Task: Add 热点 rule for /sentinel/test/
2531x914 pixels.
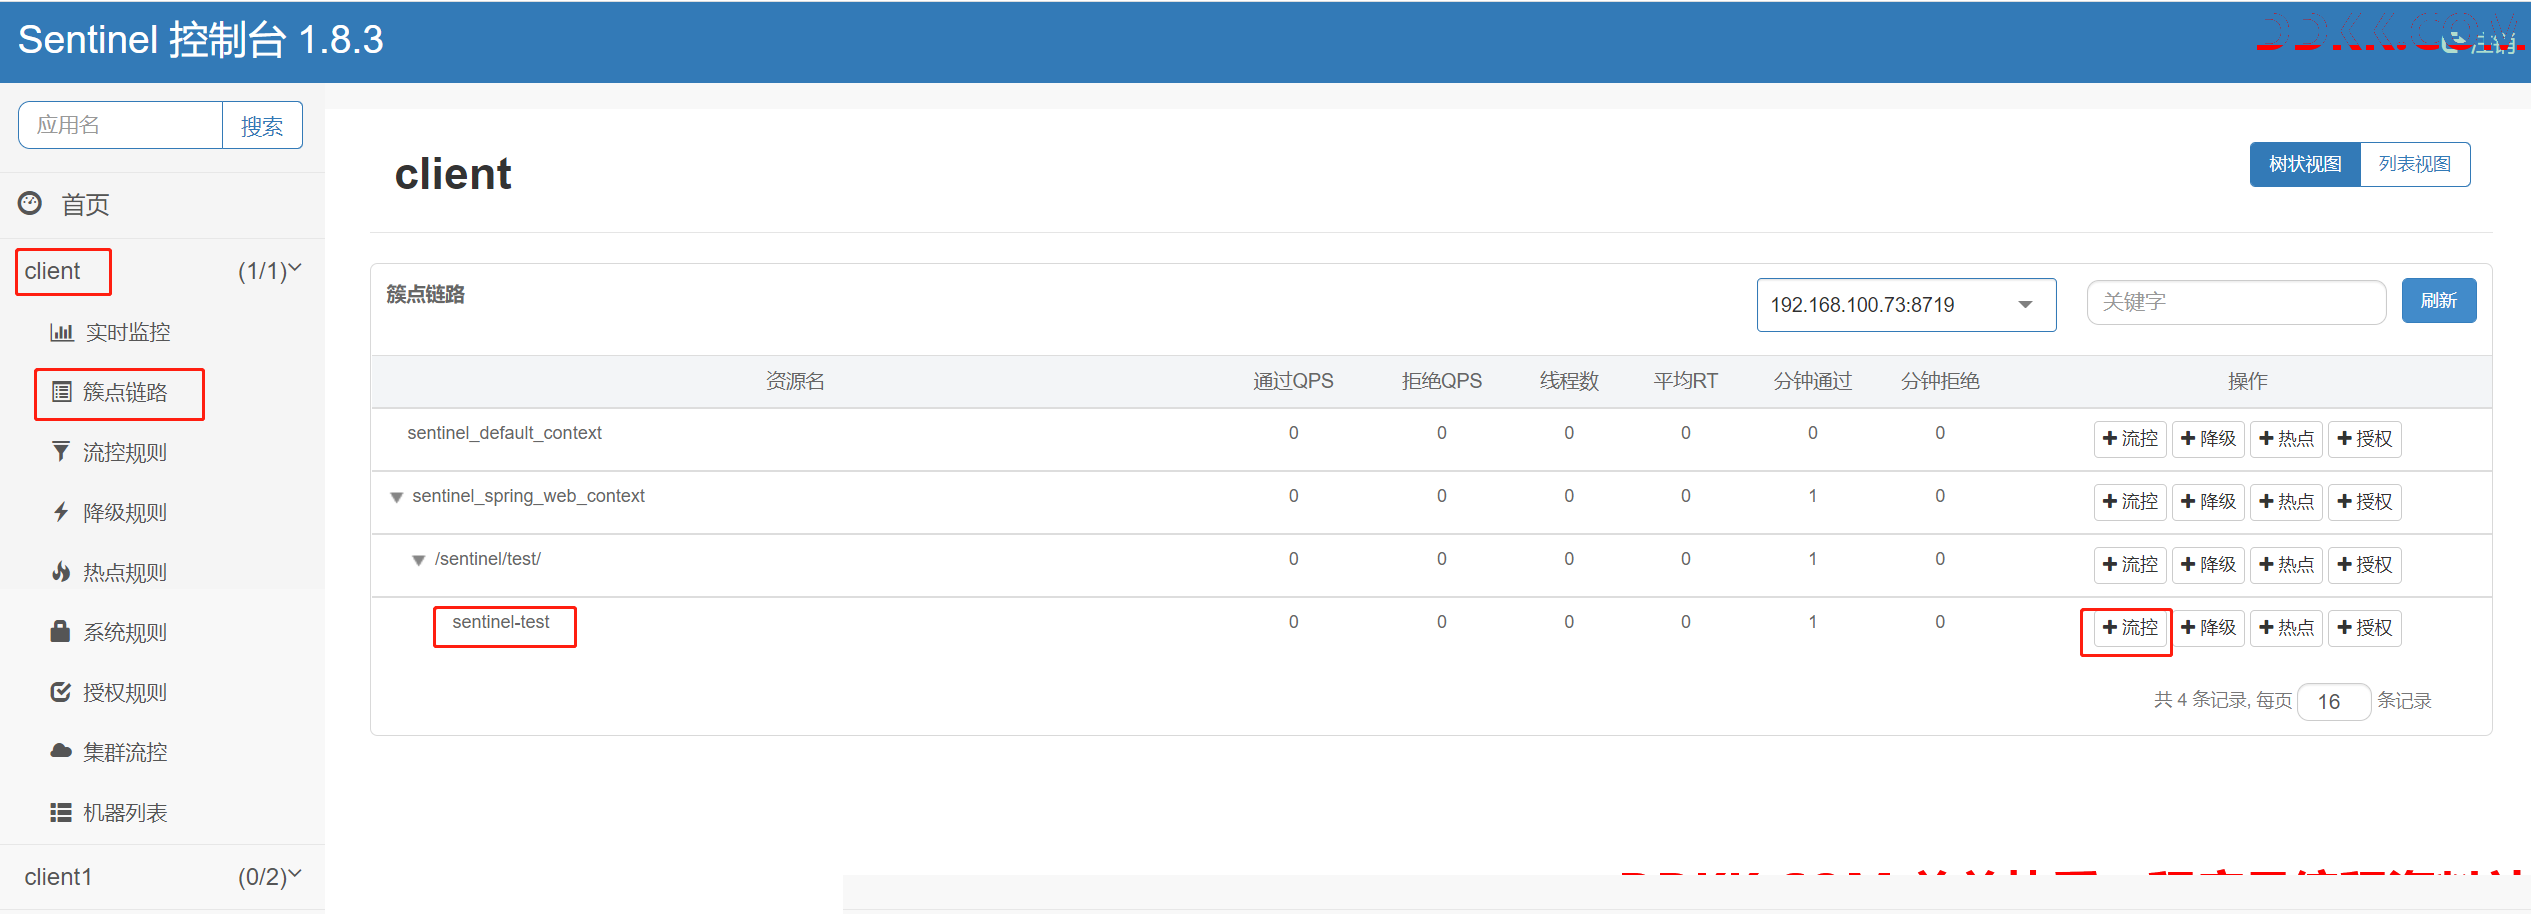Action: click(2286, 565)
